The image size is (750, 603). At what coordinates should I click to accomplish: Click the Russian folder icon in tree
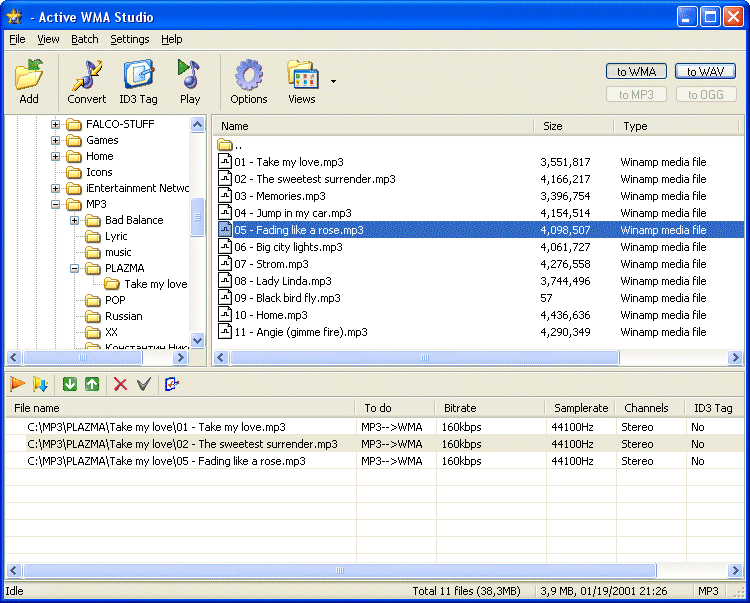click(93, 316)
